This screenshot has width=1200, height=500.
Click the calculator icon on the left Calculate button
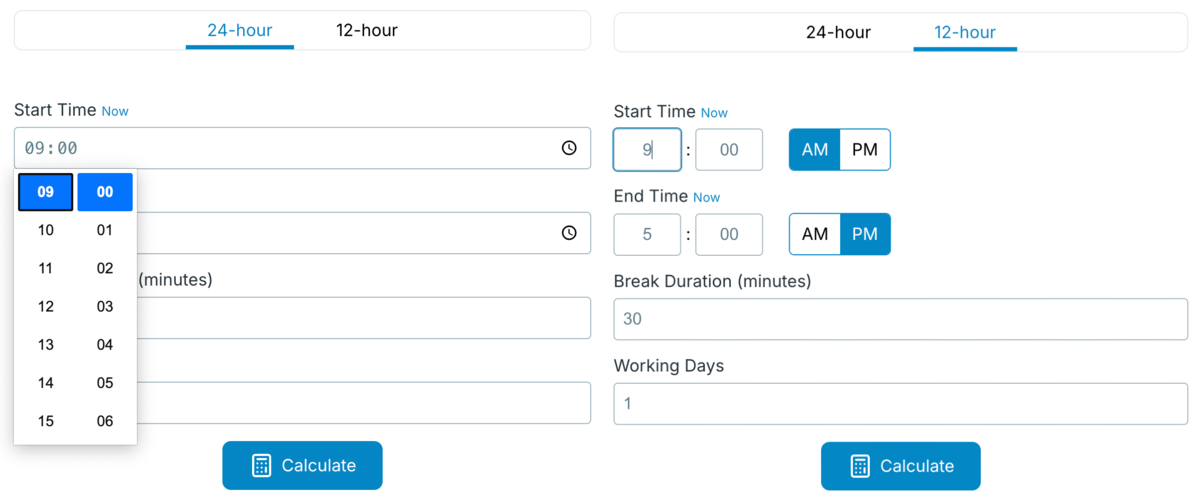tap(261, 465)
